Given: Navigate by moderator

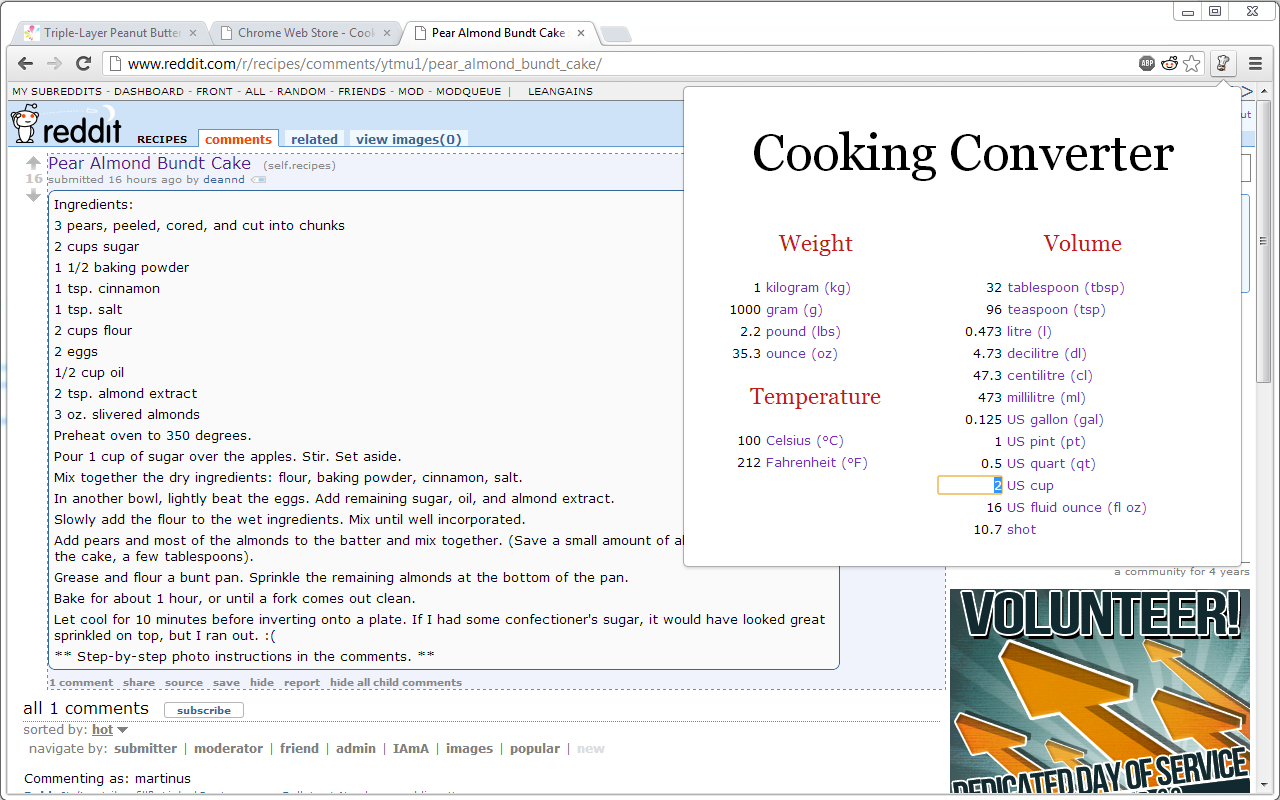Looking at the screenshot, I should tap(228, 748).
